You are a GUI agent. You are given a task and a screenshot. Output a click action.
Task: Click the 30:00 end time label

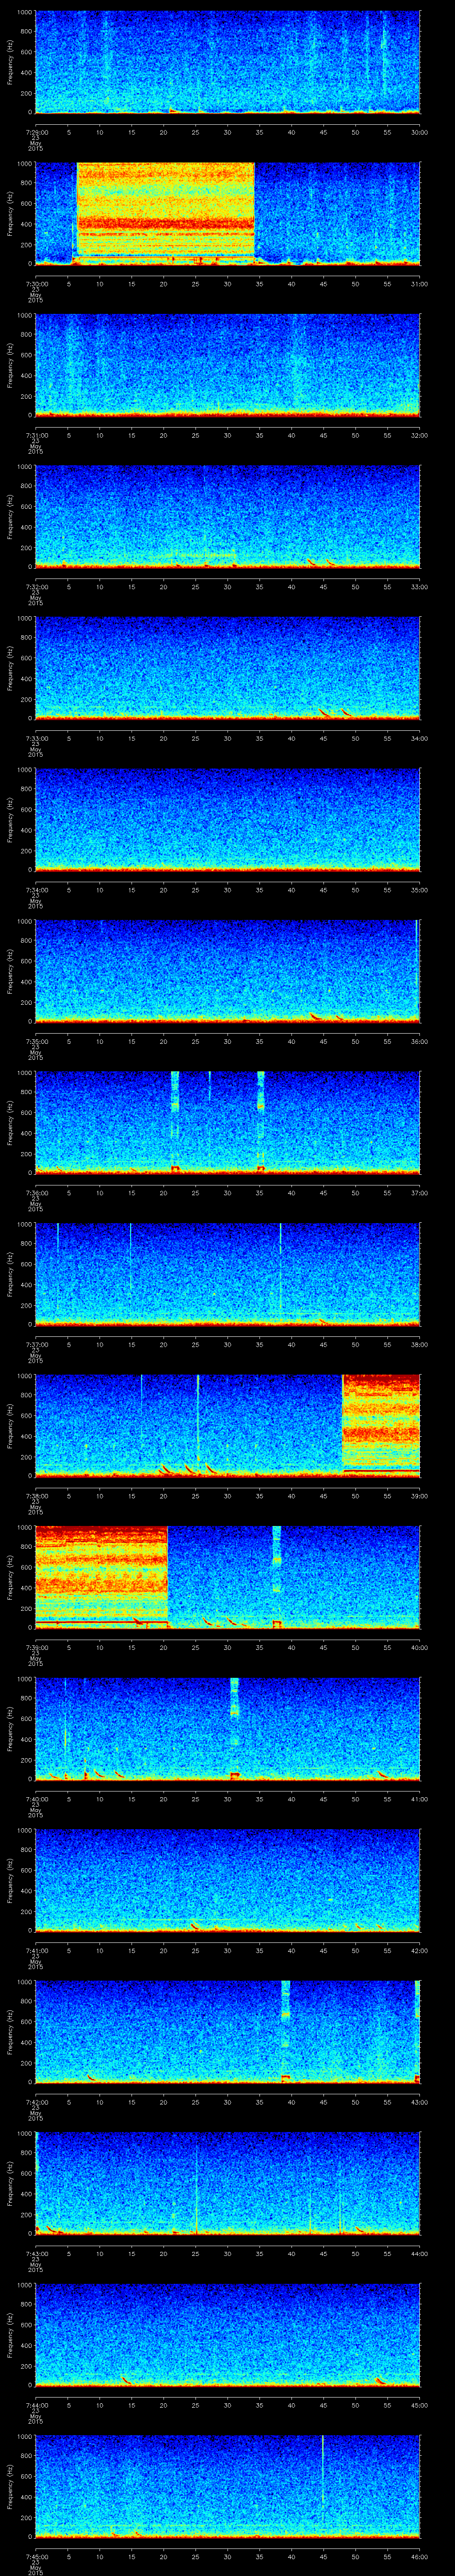point(420,132)
